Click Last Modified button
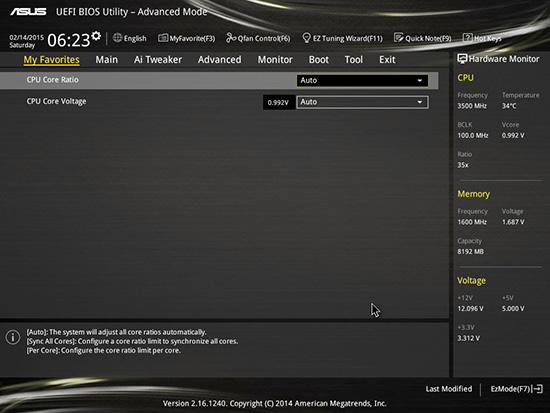Screen dimensions: 550x413 click(x=449, y=389)
